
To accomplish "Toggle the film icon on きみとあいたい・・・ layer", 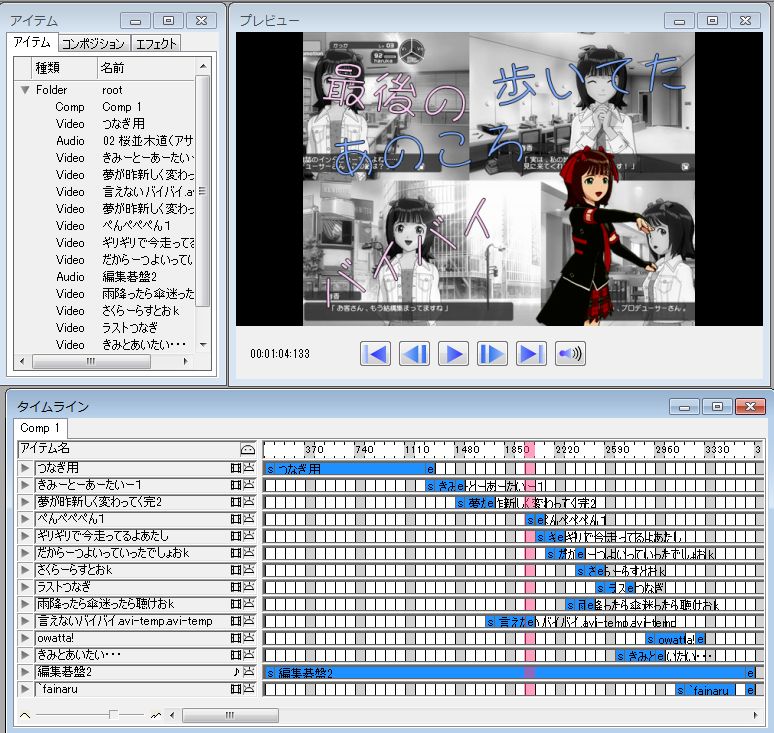I will pos(236,655).
